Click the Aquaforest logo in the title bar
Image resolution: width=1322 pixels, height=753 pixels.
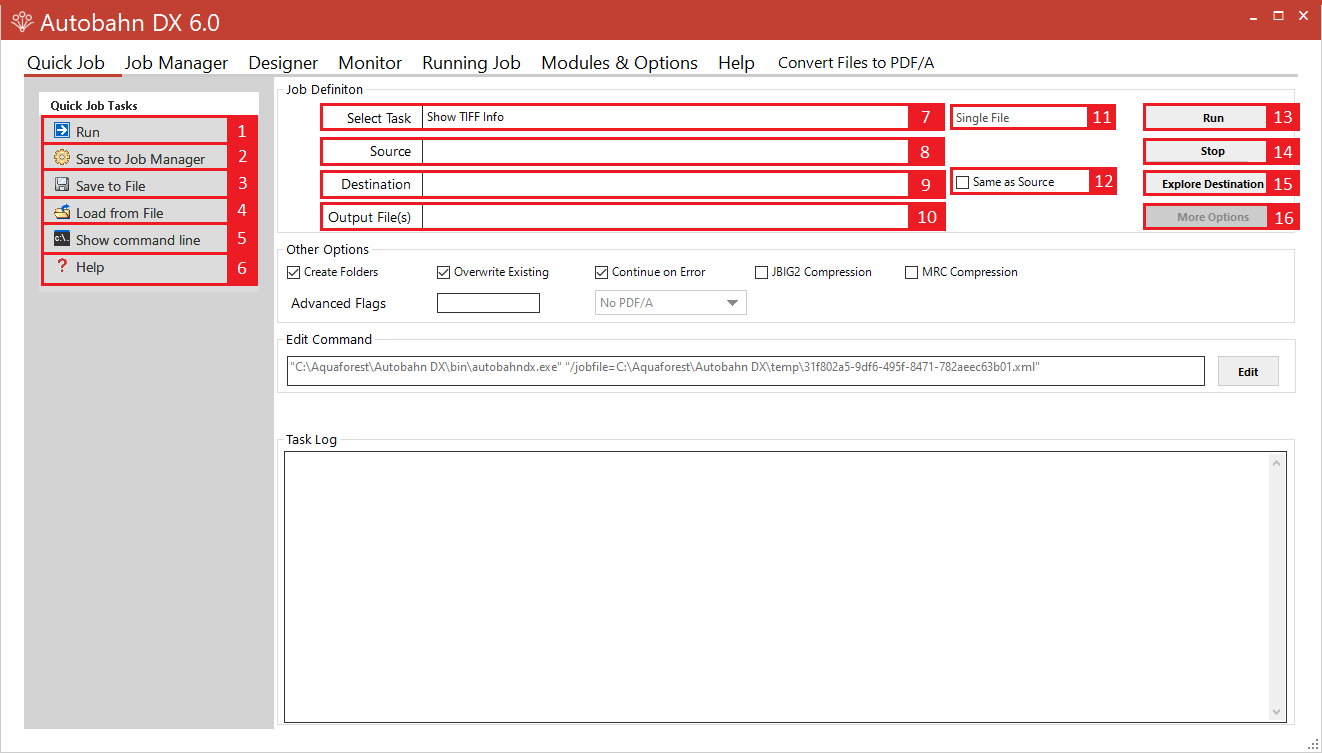pyautogui.click(x=22, y=20)
